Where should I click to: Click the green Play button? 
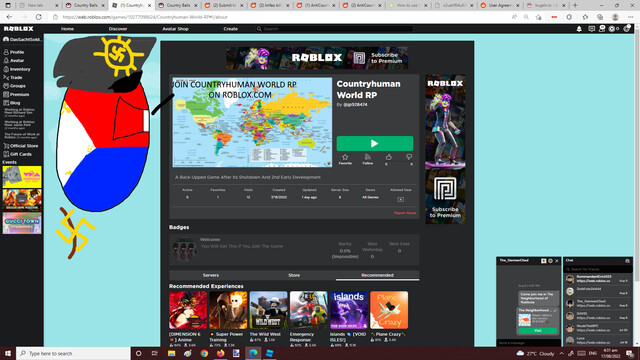(375, 143)
